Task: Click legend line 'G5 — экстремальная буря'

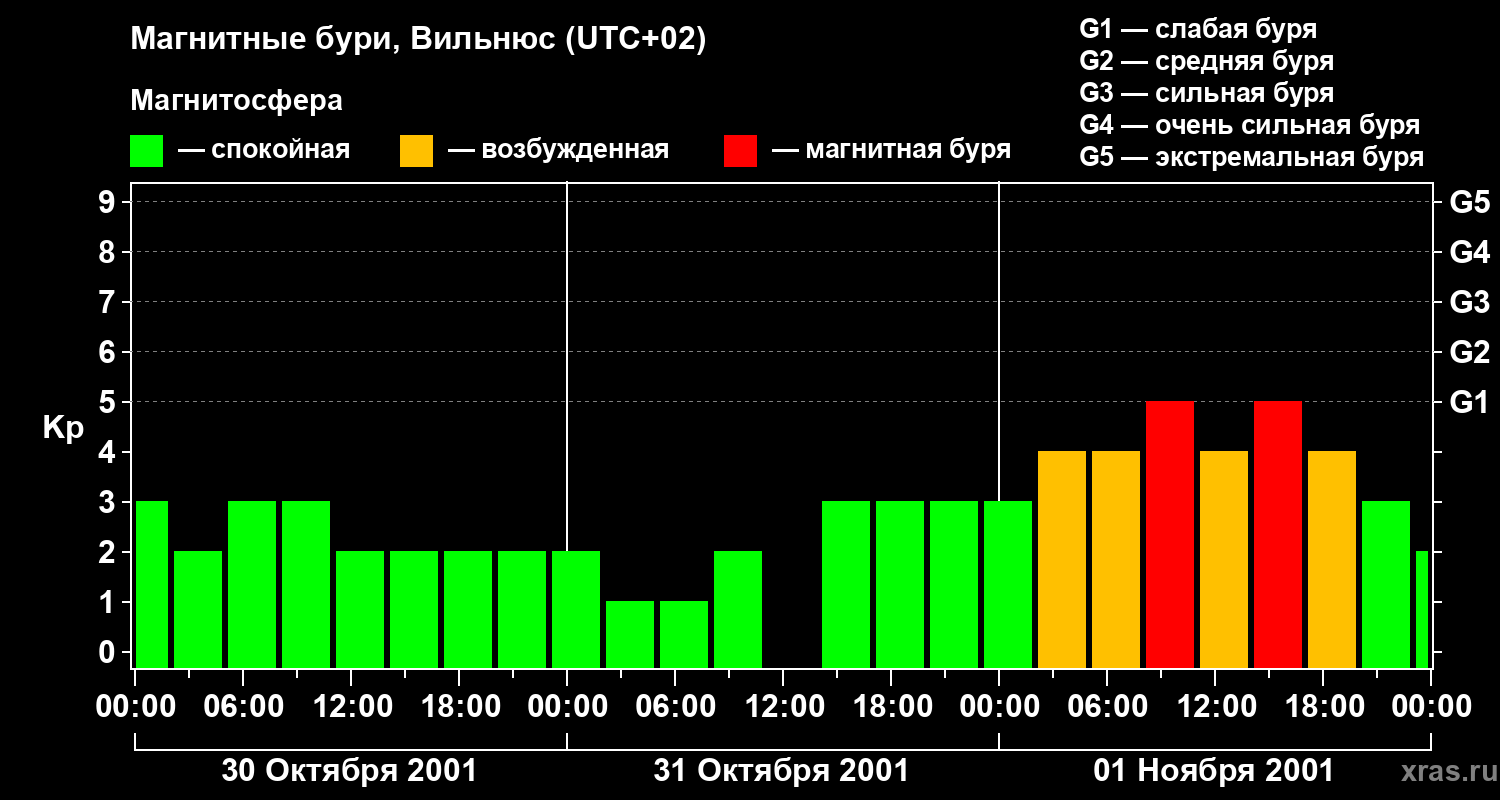Action: [x=1252, y=157]
